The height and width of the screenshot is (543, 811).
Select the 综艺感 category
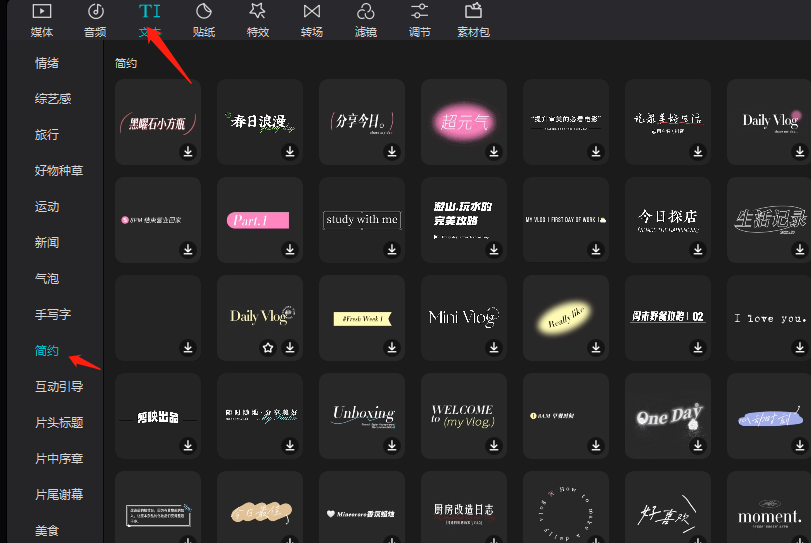click(53, 99)
